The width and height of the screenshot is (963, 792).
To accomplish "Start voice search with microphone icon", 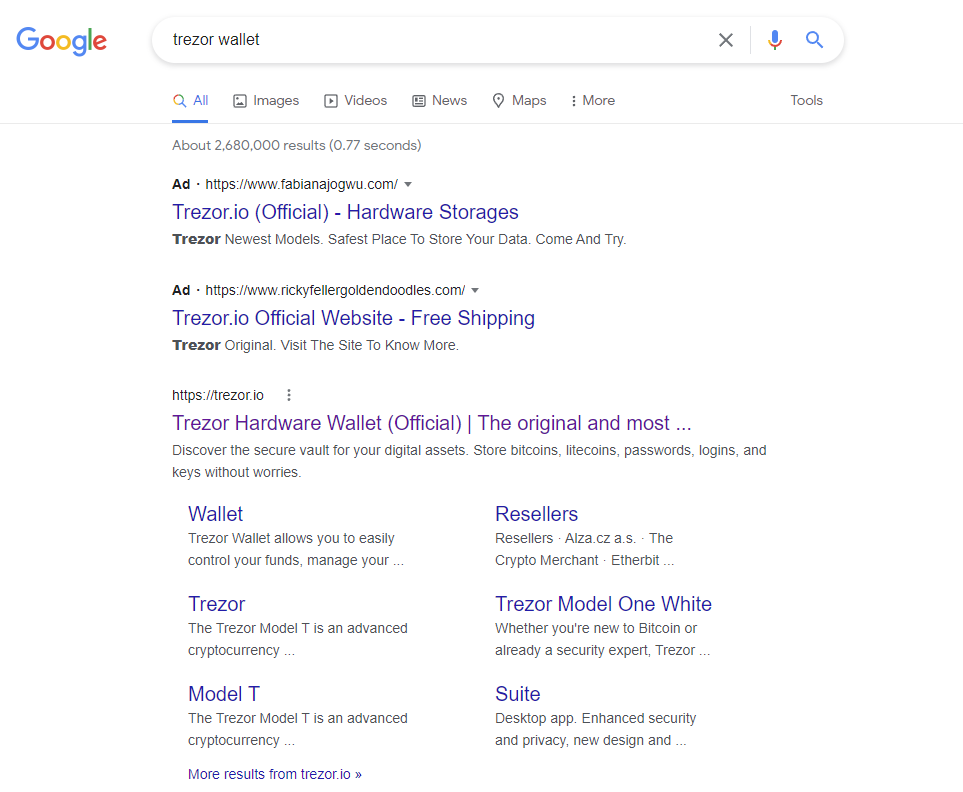I will pyautogui.click(x=775, y=40).
